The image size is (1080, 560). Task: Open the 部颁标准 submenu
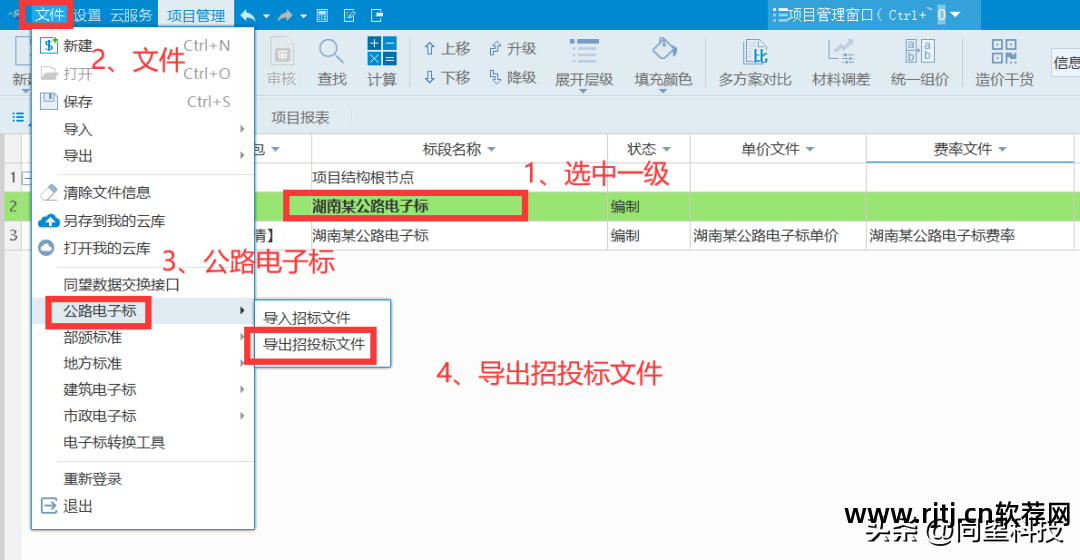click(143, 338)
